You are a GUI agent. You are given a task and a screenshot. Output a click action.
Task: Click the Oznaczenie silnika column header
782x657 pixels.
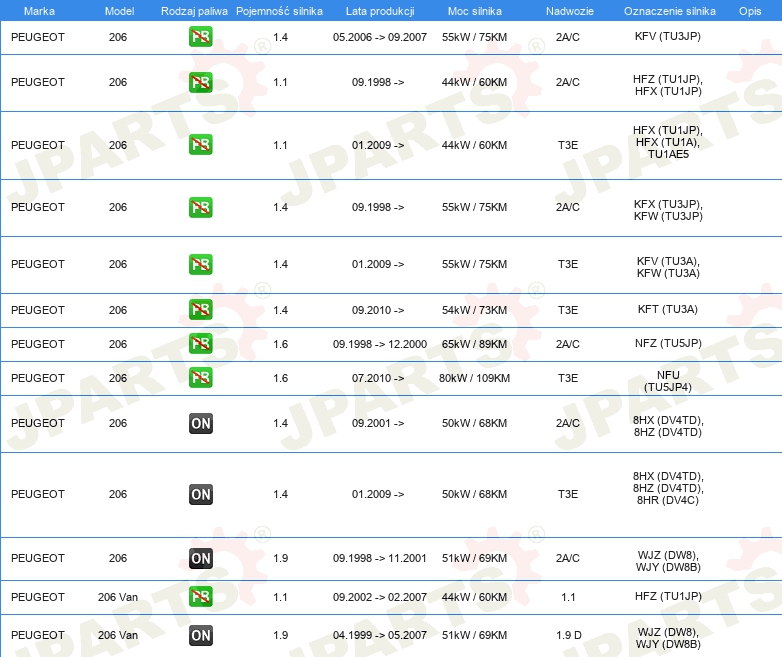tap(669, 11)
